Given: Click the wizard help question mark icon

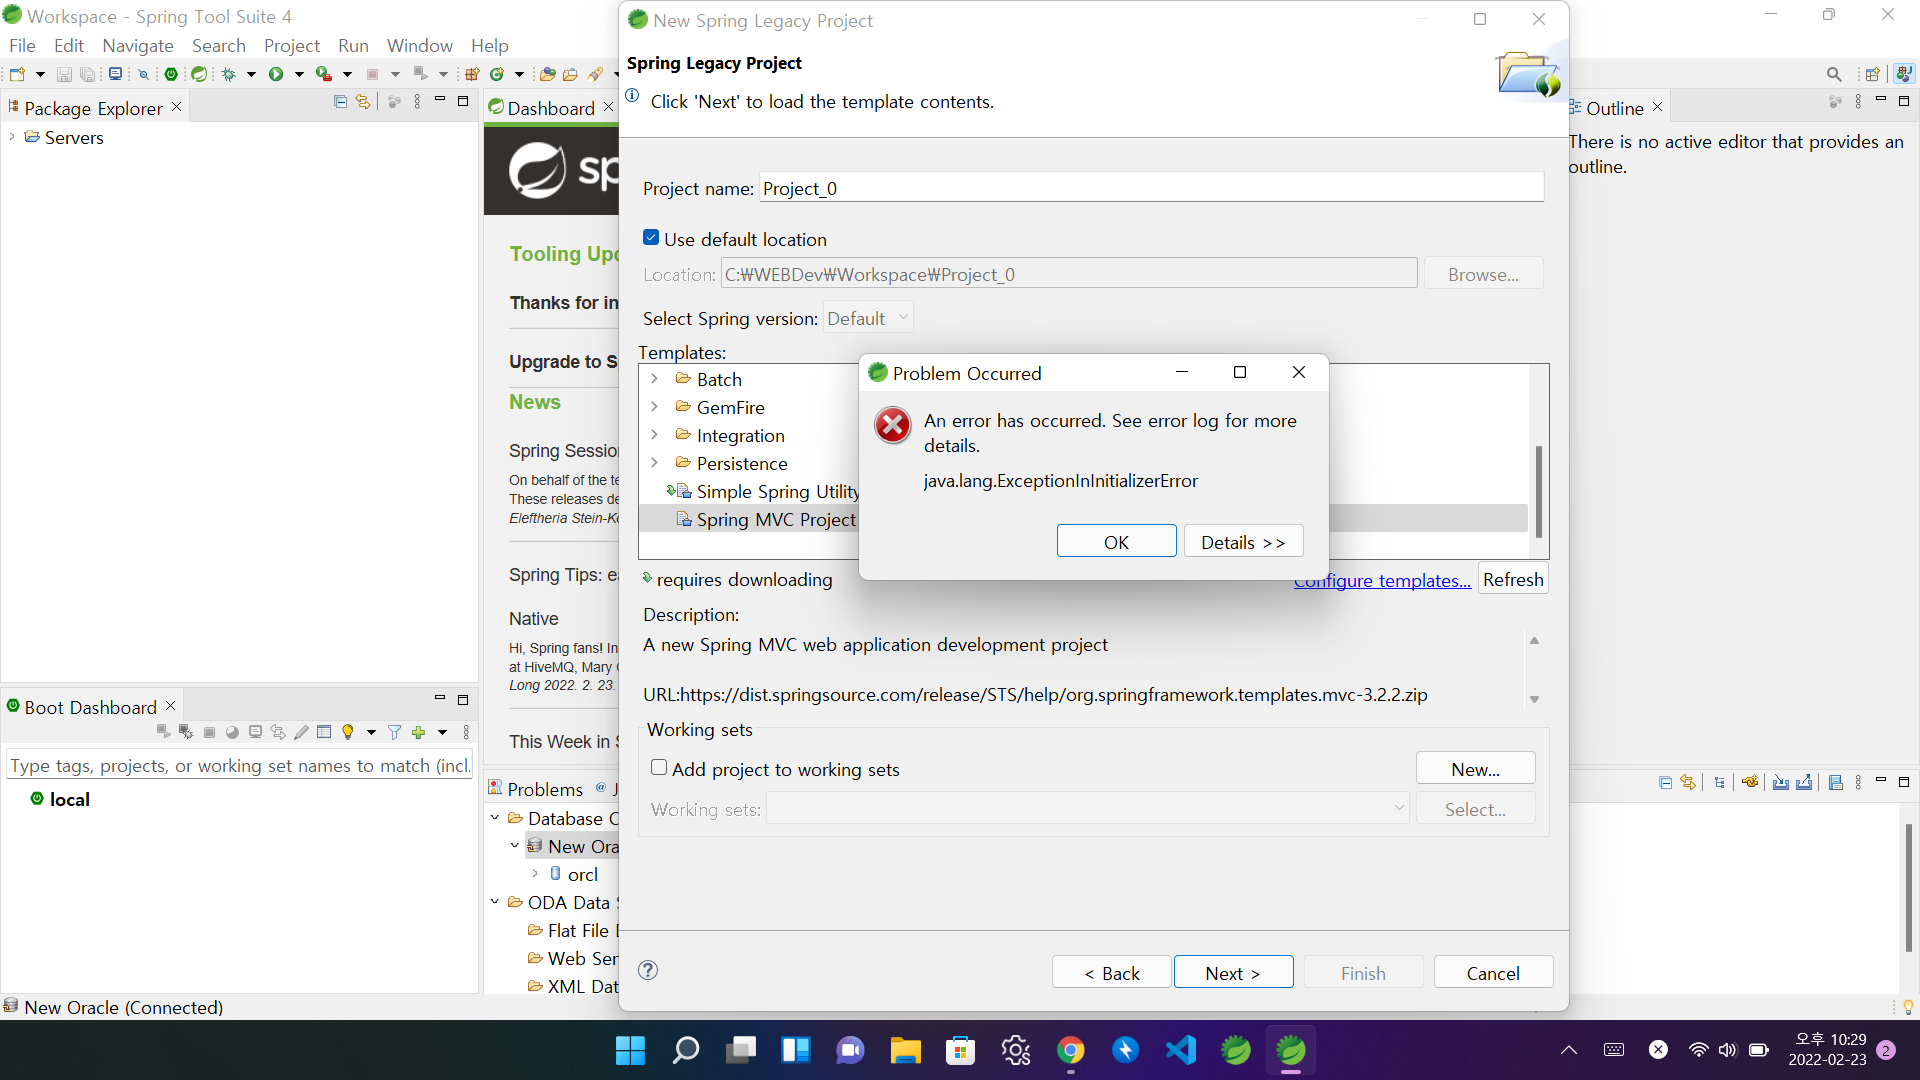Looking at the screenshot, I should 648,970.
